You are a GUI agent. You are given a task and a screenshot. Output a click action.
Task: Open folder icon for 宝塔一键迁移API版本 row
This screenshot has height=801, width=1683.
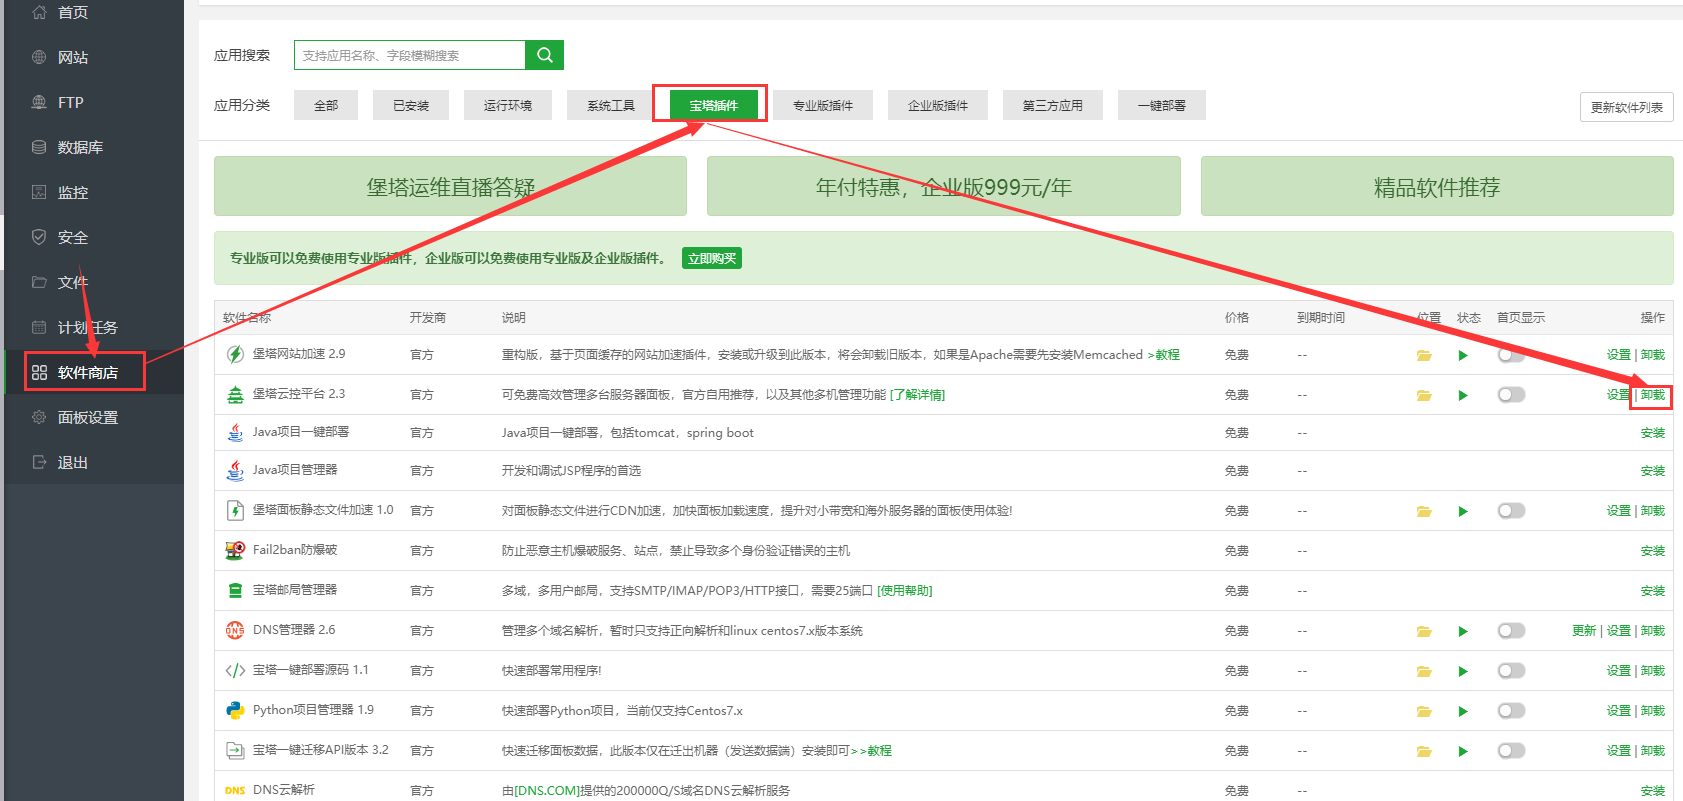pyautogui.click(x=1424, y=751)
